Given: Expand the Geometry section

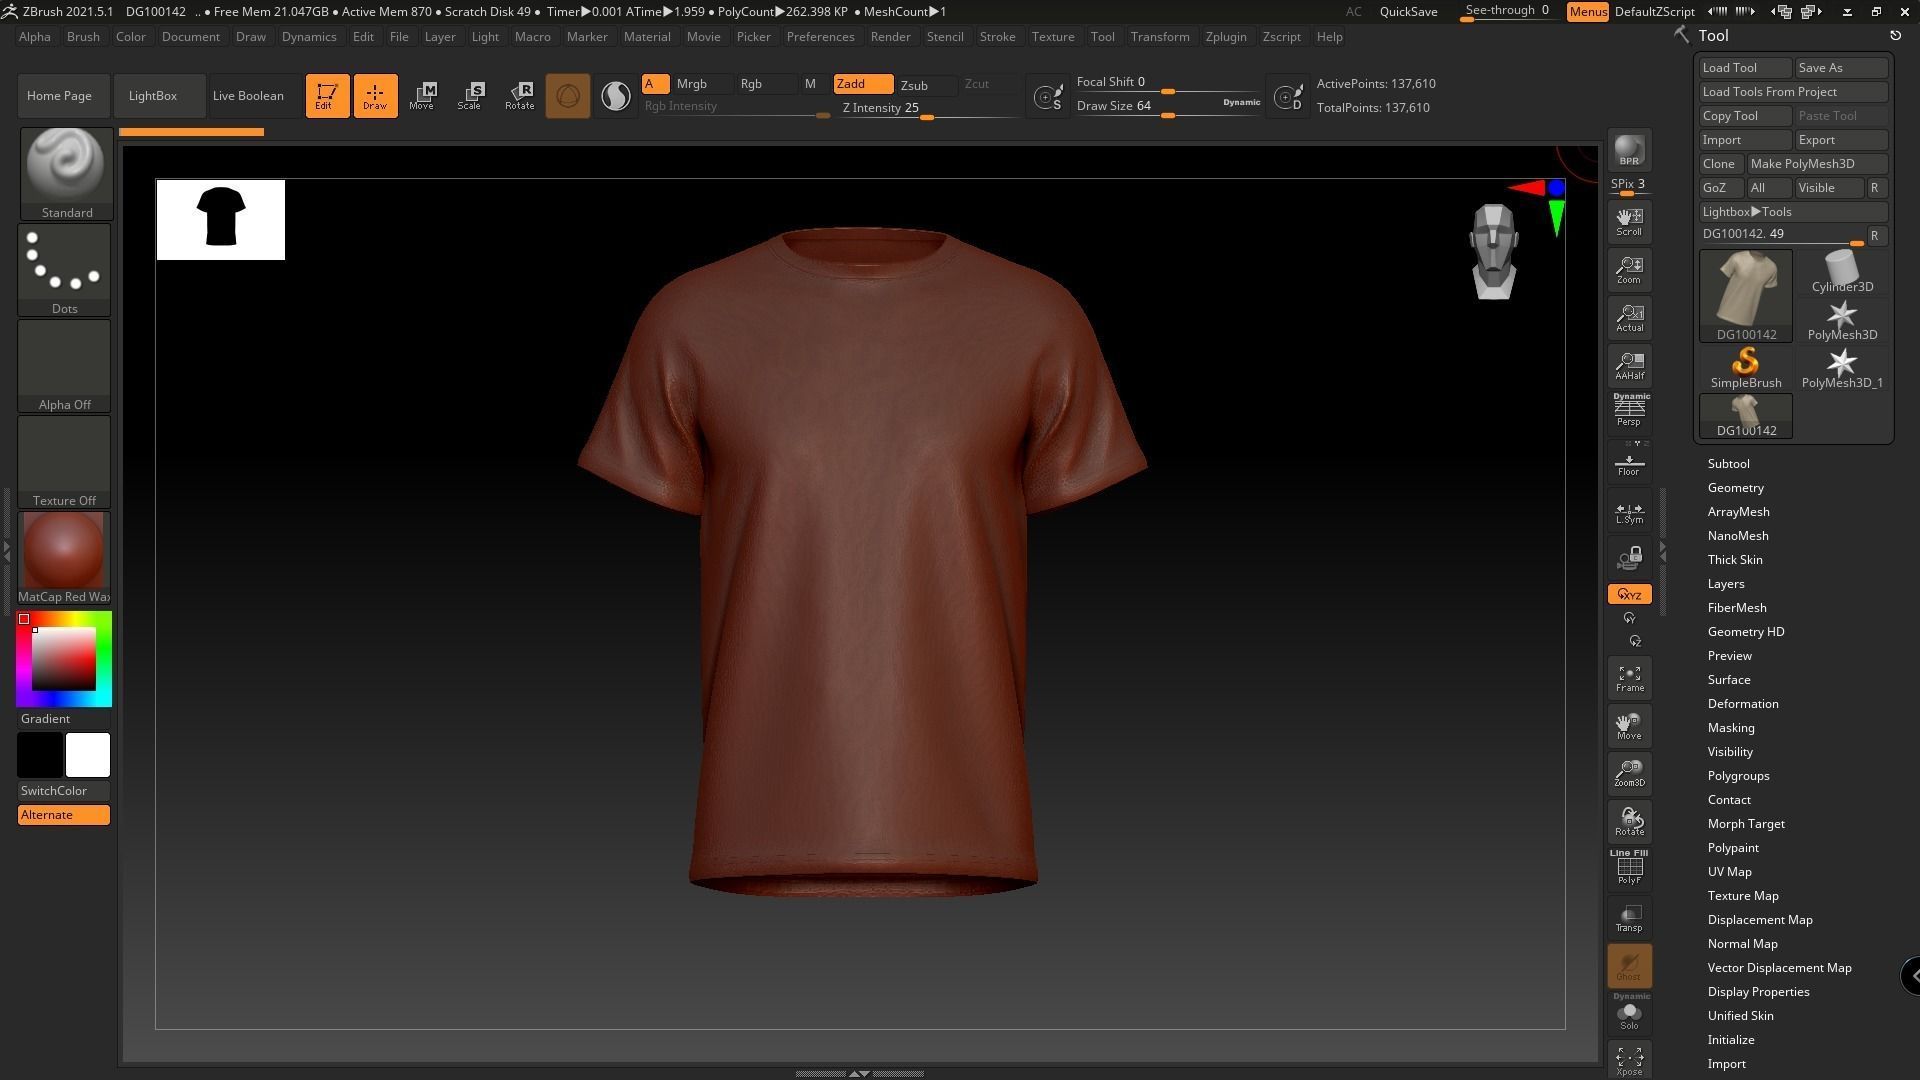Looking at the screenshot, I should click(1735, 488).
